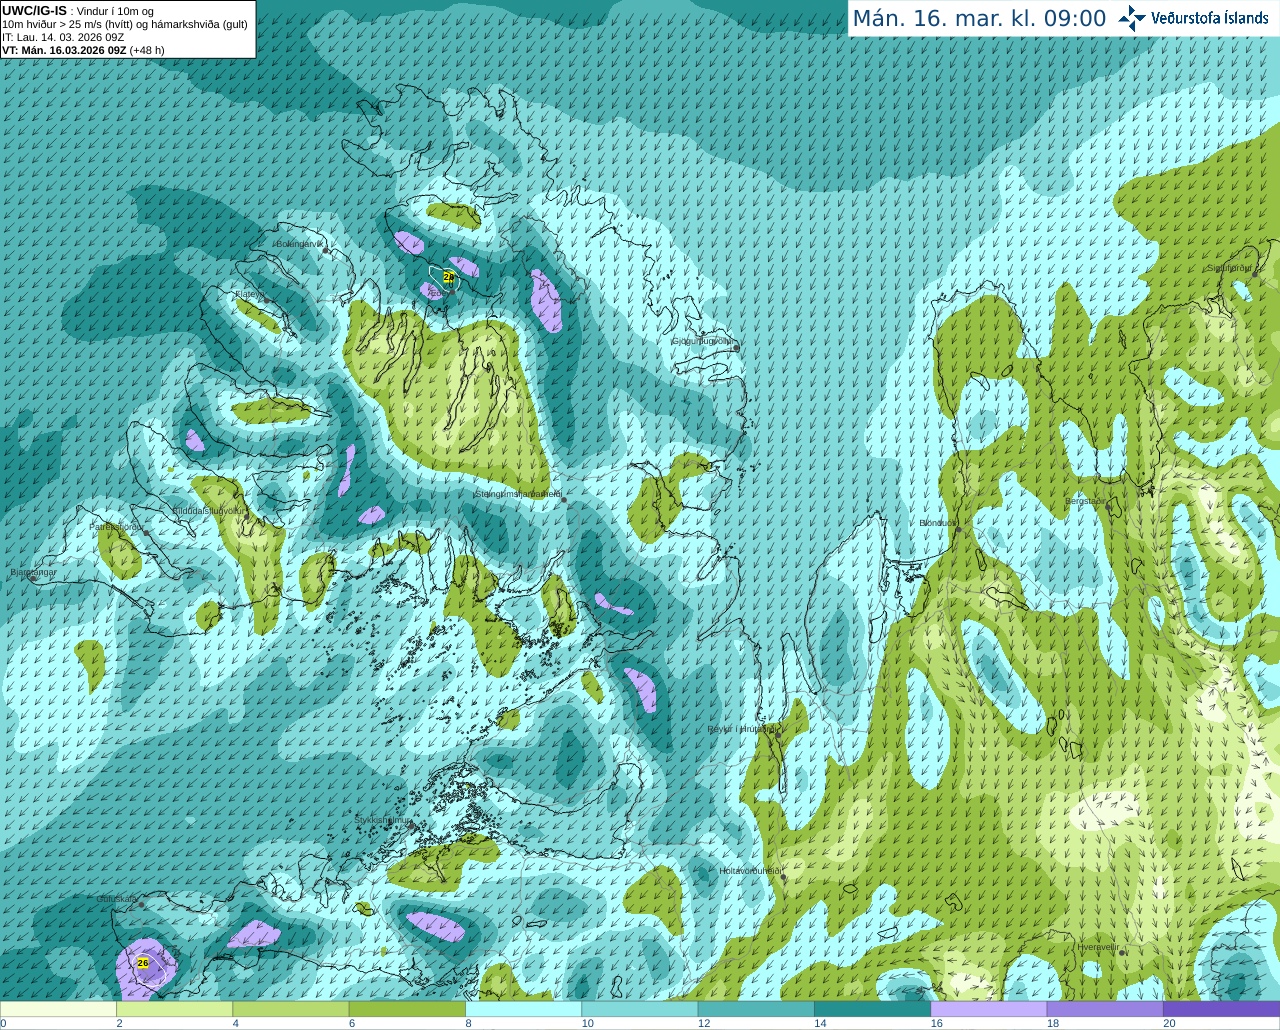Click the 6–8 m/s olive legend swatch
This screenshot has height=1030, width=1280.
407,1009
